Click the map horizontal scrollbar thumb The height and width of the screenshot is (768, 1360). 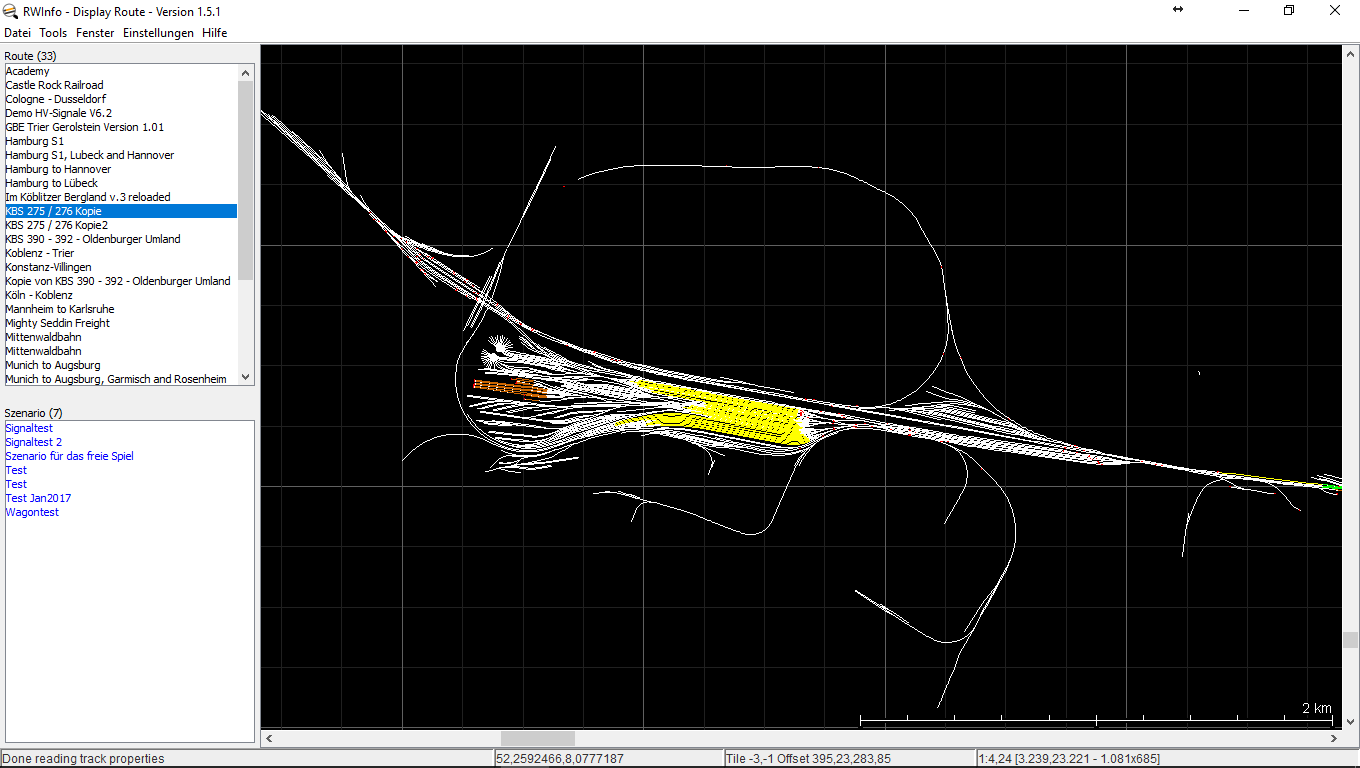[538, 738]
